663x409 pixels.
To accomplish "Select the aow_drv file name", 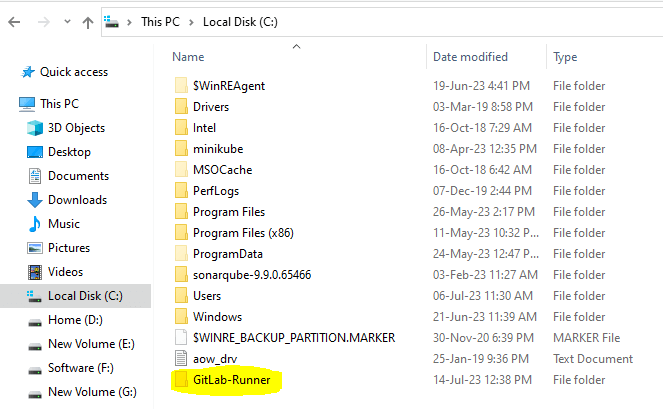I will pos(215,359).
